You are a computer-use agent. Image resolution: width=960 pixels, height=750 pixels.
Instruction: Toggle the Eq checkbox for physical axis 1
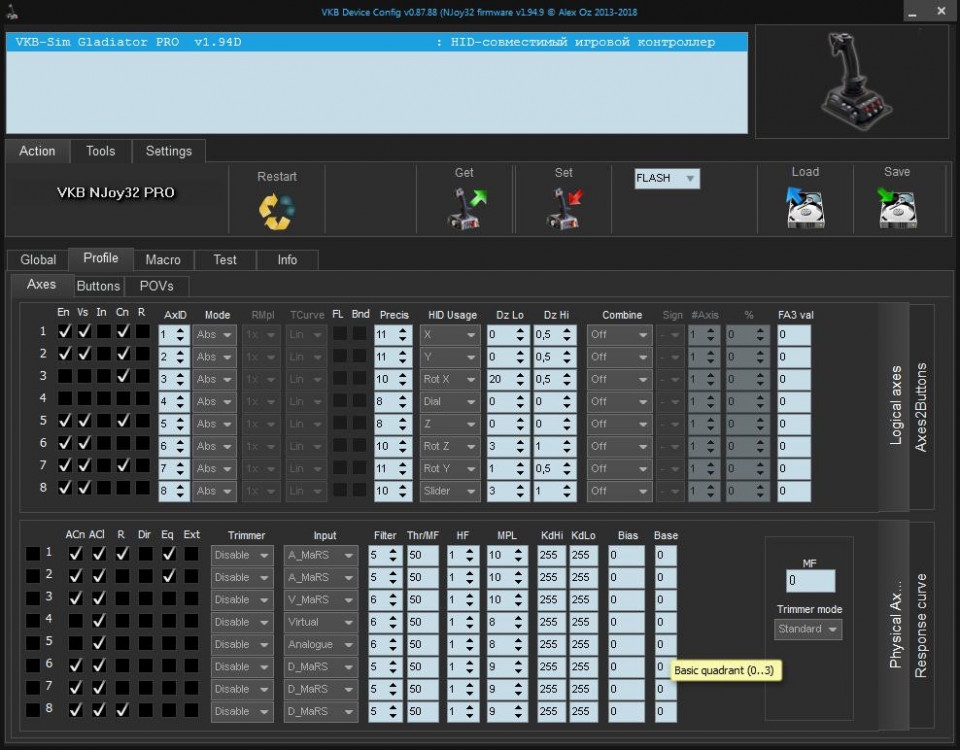(x=168, y=553)
